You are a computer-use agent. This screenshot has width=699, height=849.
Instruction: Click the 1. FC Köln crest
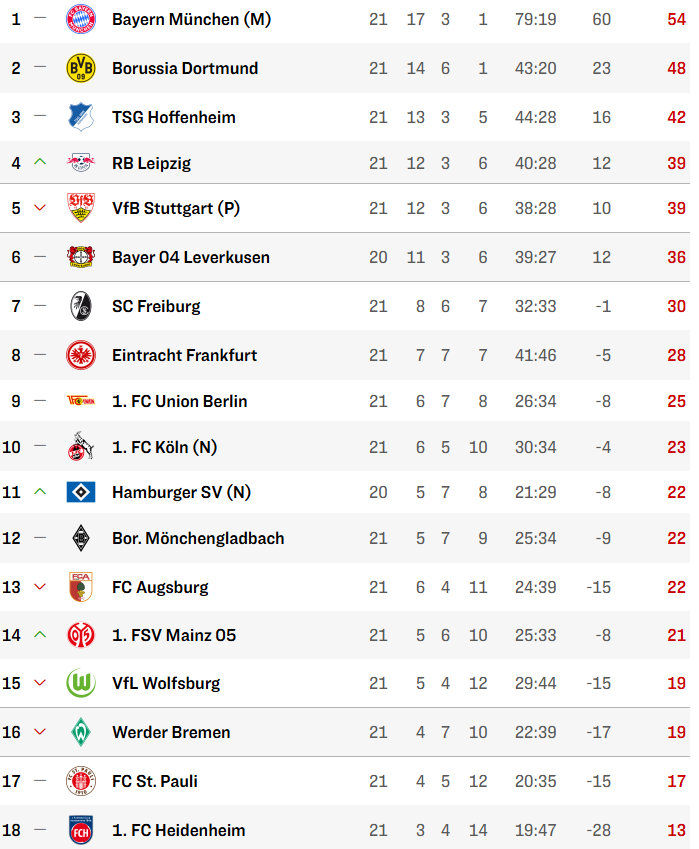(x=81, y=446)
